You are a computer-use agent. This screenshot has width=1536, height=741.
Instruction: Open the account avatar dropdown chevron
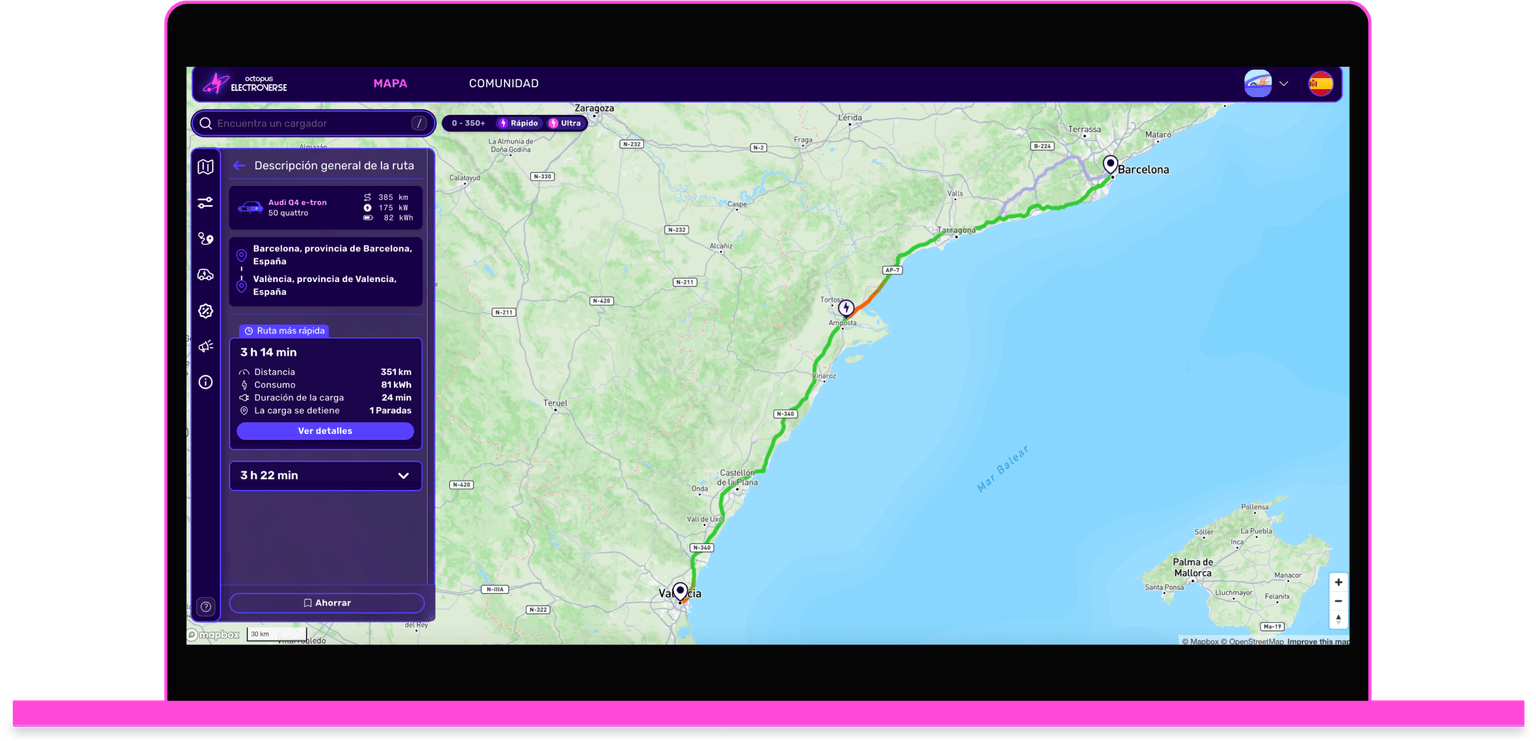pos(1285,84)
